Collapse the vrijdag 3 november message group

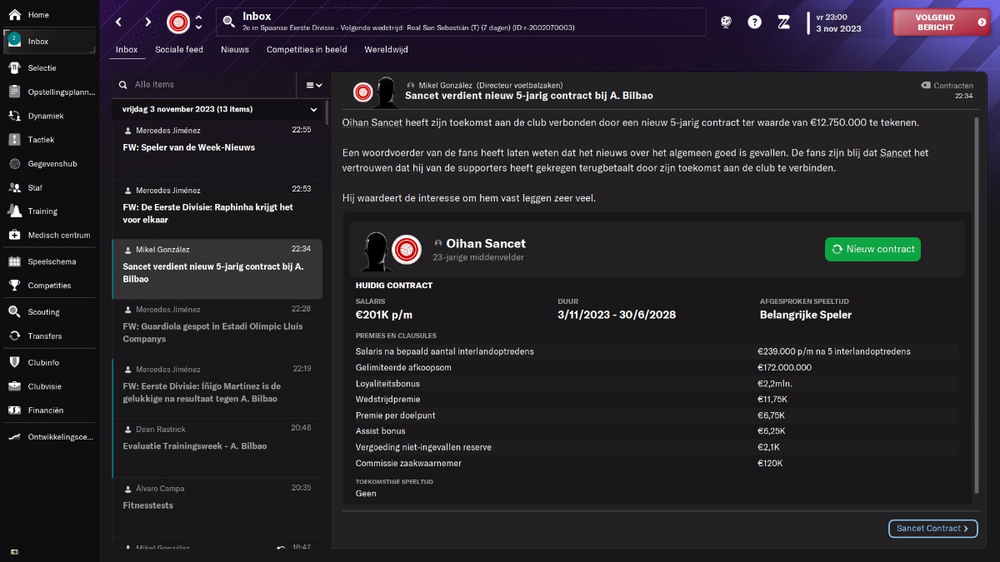click(x=314, y=109)
